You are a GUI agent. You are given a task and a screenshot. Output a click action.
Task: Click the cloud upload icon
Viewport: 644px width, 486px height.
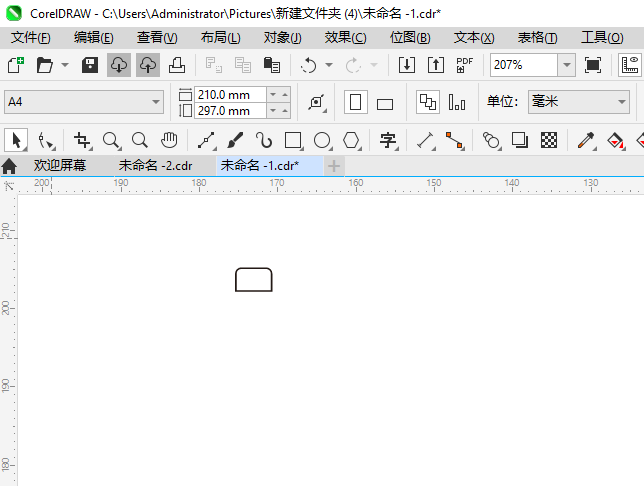click(148, 65)
